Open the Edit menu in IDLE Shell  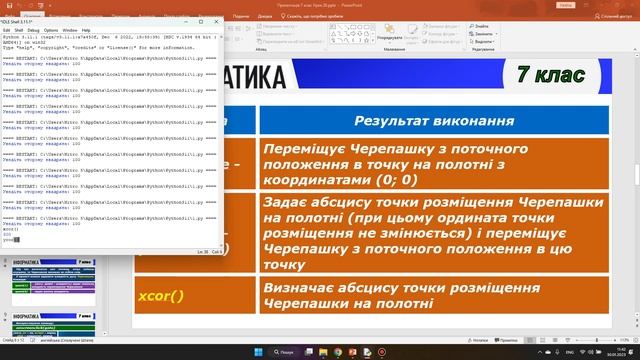tap(7, 30)
